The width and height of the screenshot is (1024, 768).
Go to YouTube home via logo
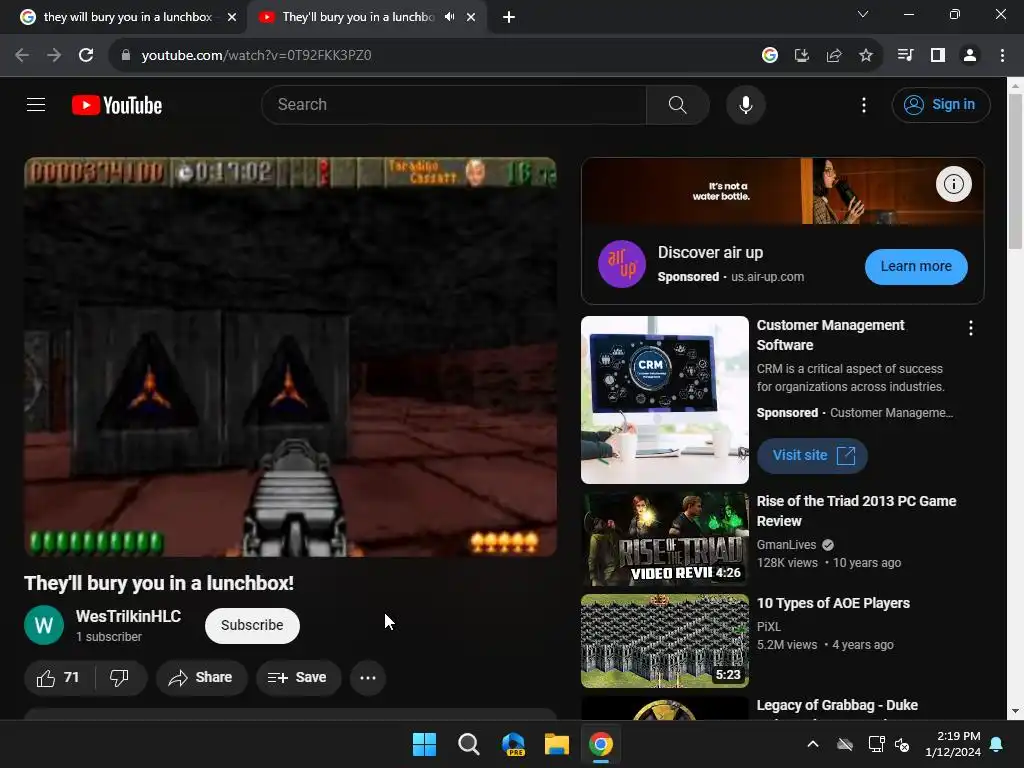point(117,105)
